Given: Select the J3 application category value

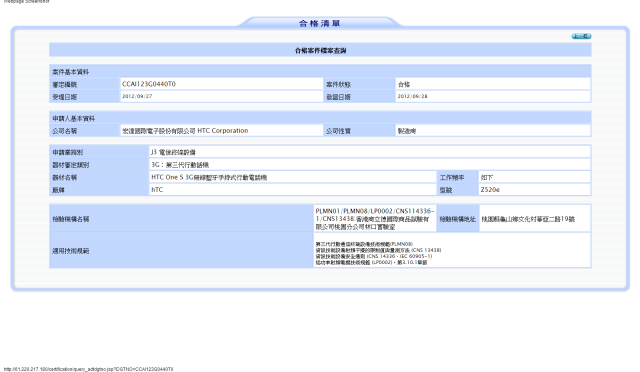Looking at the screenshot, I should tap(173, 152).
